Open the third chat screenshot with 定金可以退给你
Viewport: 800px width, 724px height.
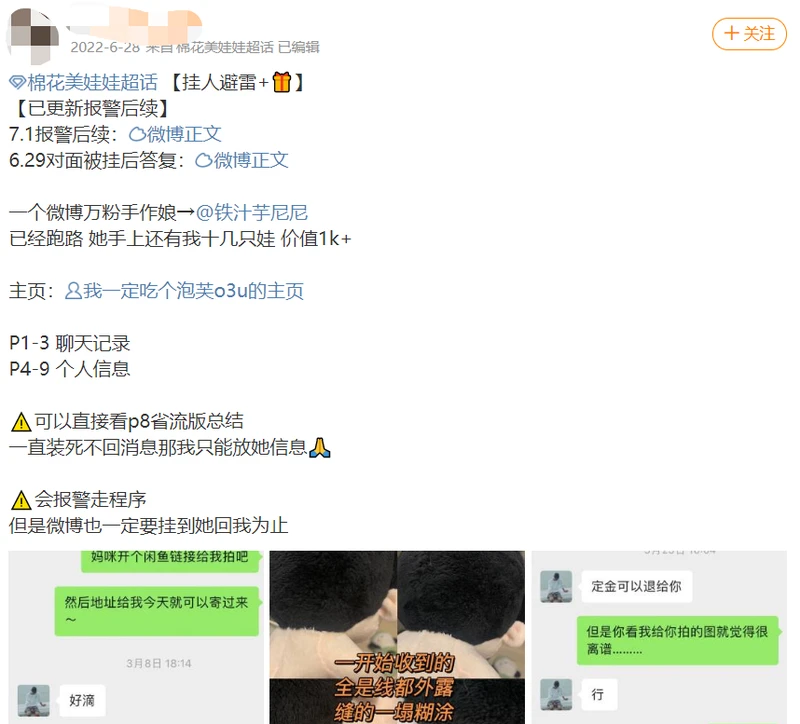point(659,637)
